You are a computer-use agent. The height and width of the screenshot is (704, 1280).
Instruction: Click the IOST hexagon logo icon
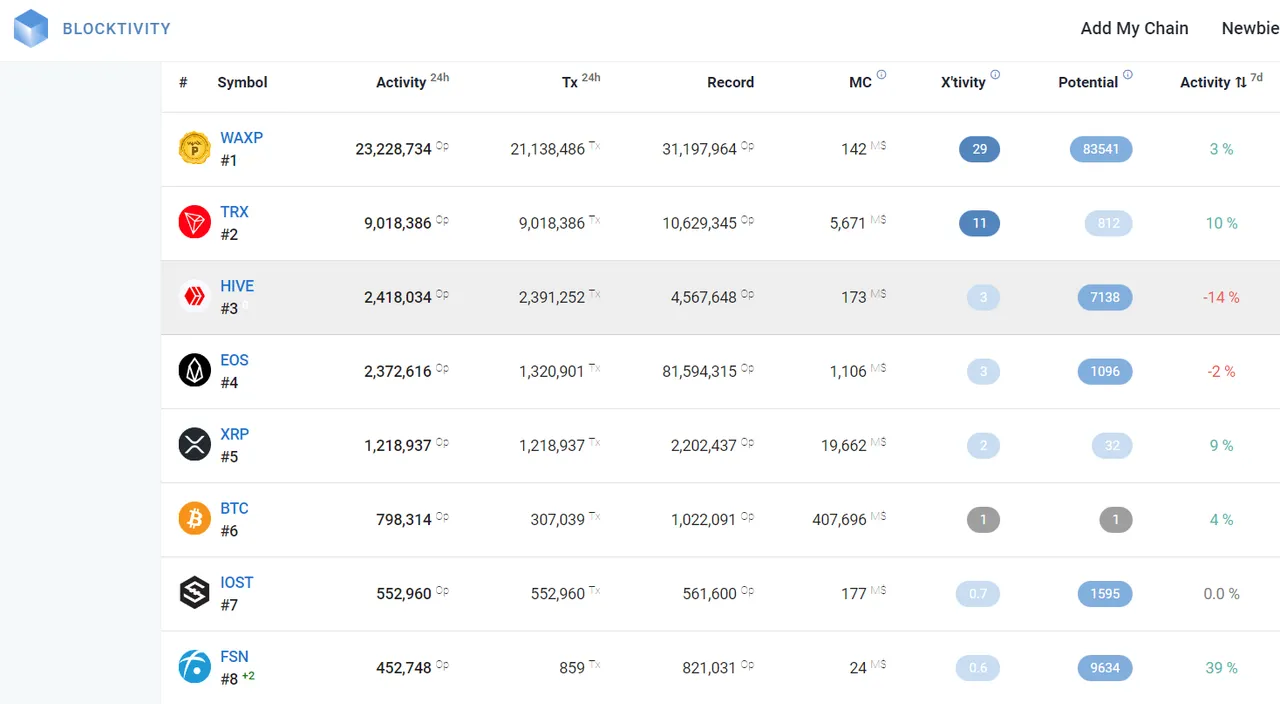tap(195, 592)
